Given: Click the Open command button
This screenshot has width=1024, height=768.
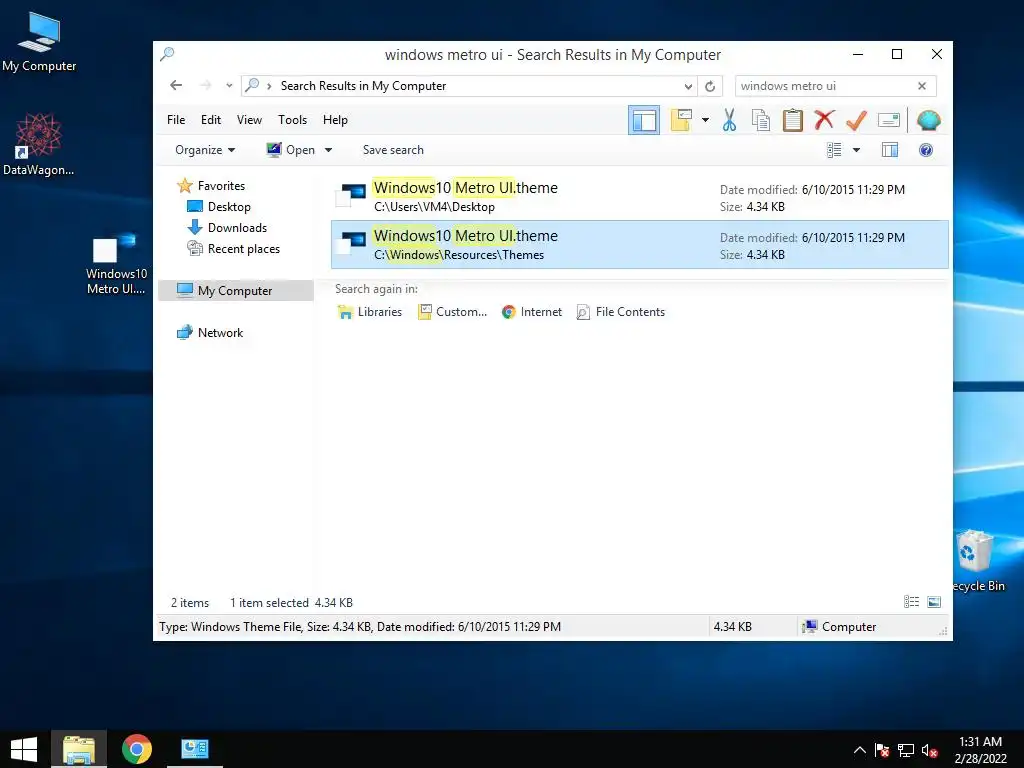Looking at the screenshot, I should pyautogui.click(x=291, y=150).
